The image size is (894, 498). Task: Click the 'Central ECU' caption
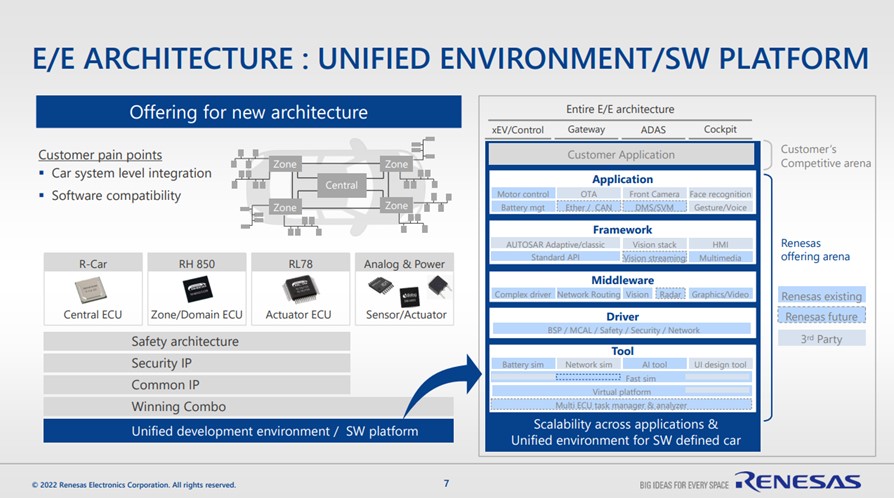point(93,314)
